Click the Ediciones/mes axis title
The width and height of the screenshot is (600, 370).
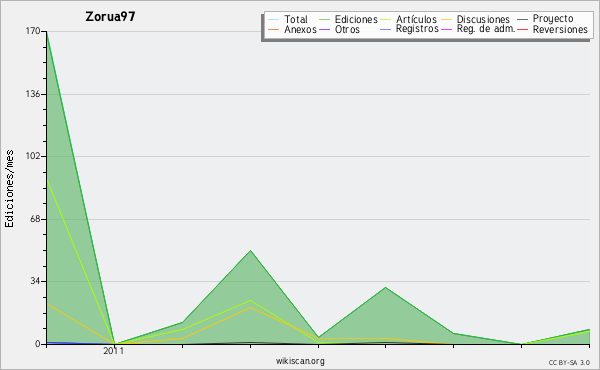click(x=9, y=188)
